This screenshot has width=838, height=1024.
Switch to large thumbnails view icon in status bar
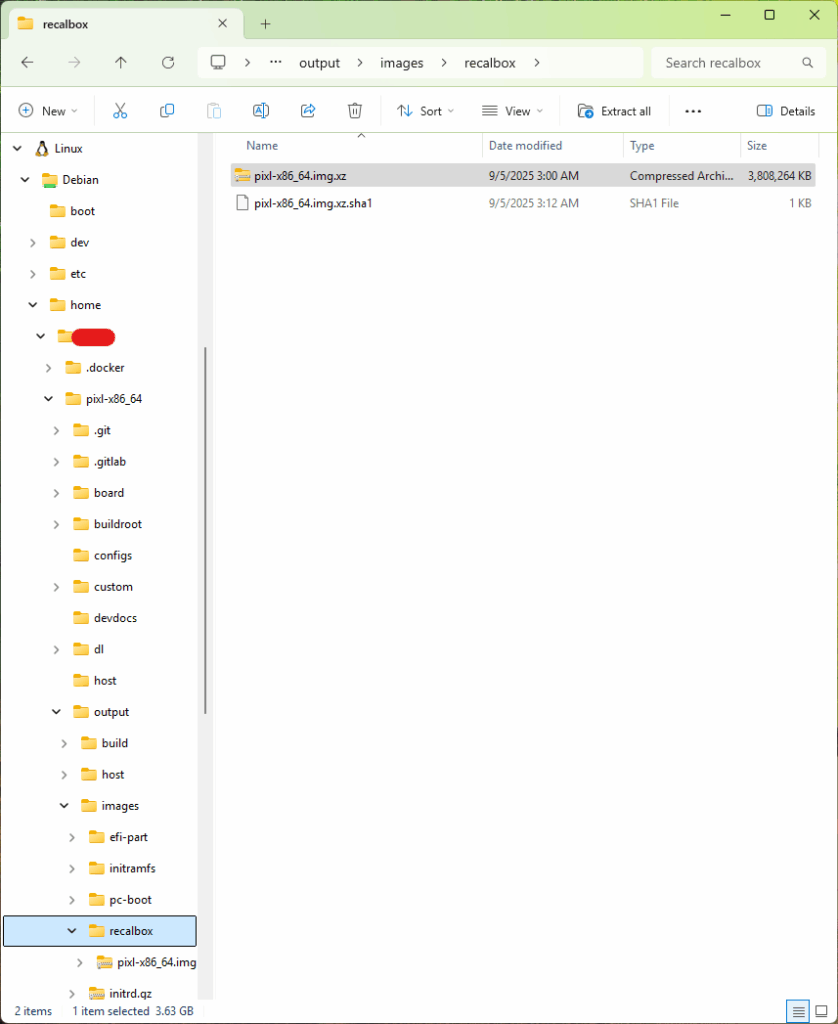tap(822, 1011)
